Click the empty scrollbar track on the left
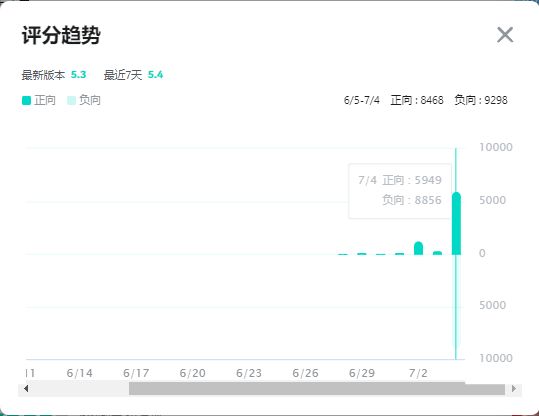 pos(80,389)
